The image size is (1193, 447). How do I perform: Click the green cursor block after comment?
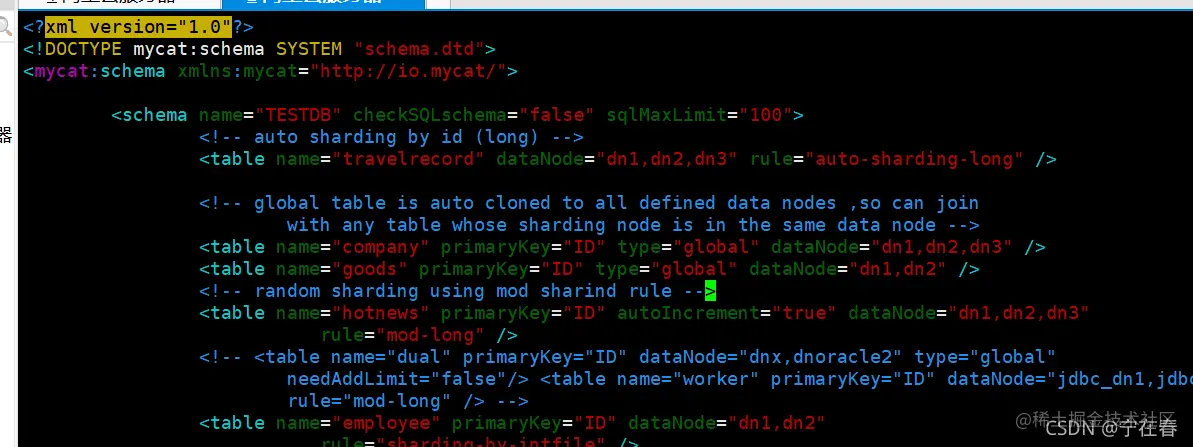(711, 292)
